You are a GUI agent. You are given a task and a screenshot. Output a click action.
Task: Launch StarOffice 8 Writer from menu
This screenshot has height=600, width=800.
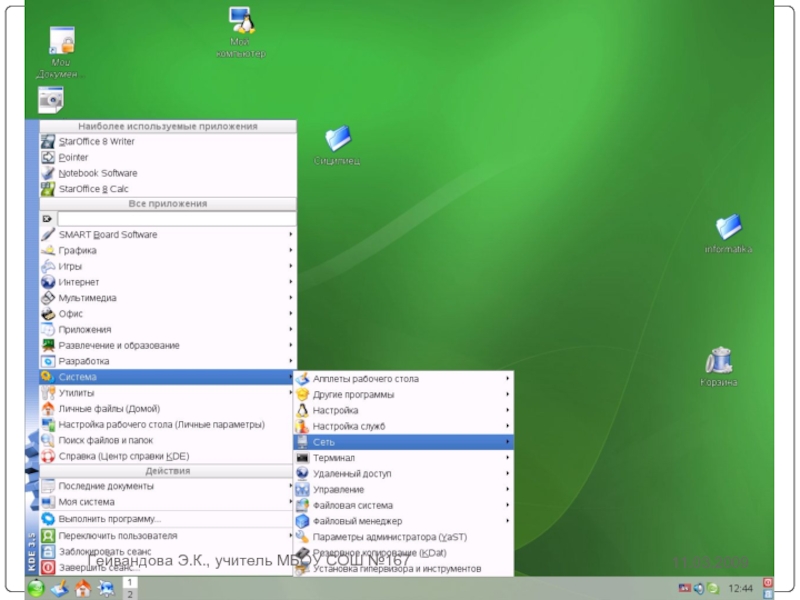click(96, 142)
